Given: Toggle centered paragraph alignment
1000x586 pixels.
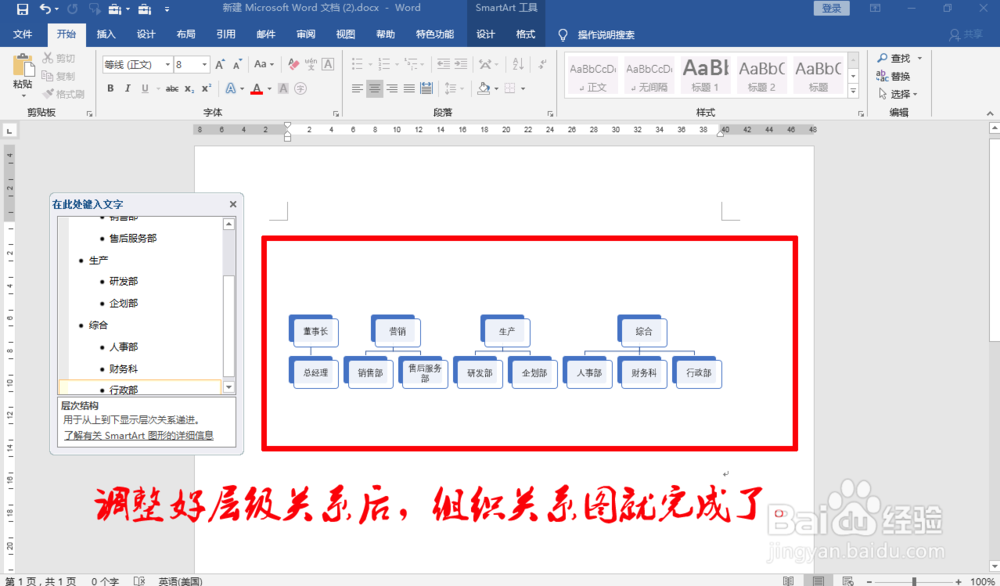Looking at the screenshot, I should 375,88.
